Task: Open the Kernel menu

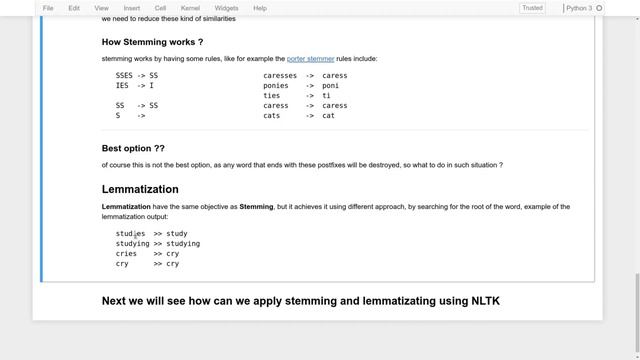Action: 190,8
